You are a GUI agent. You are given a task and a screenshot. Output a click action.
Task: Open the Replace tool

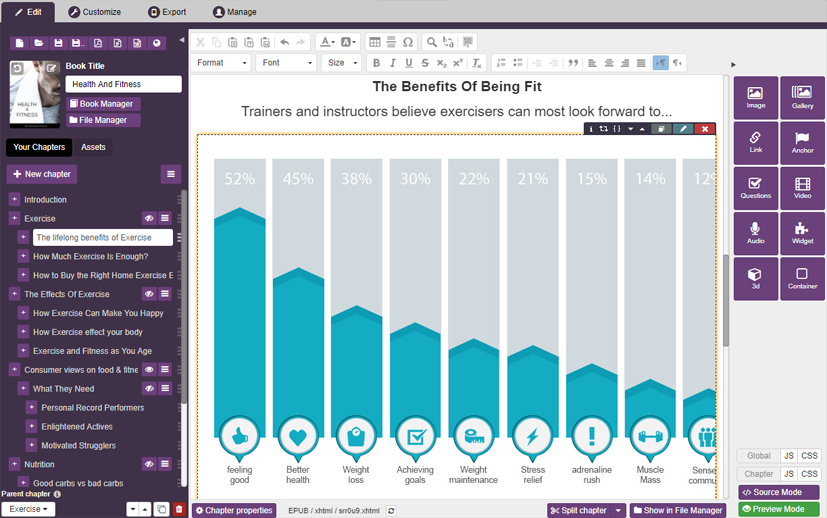point(448,42)
